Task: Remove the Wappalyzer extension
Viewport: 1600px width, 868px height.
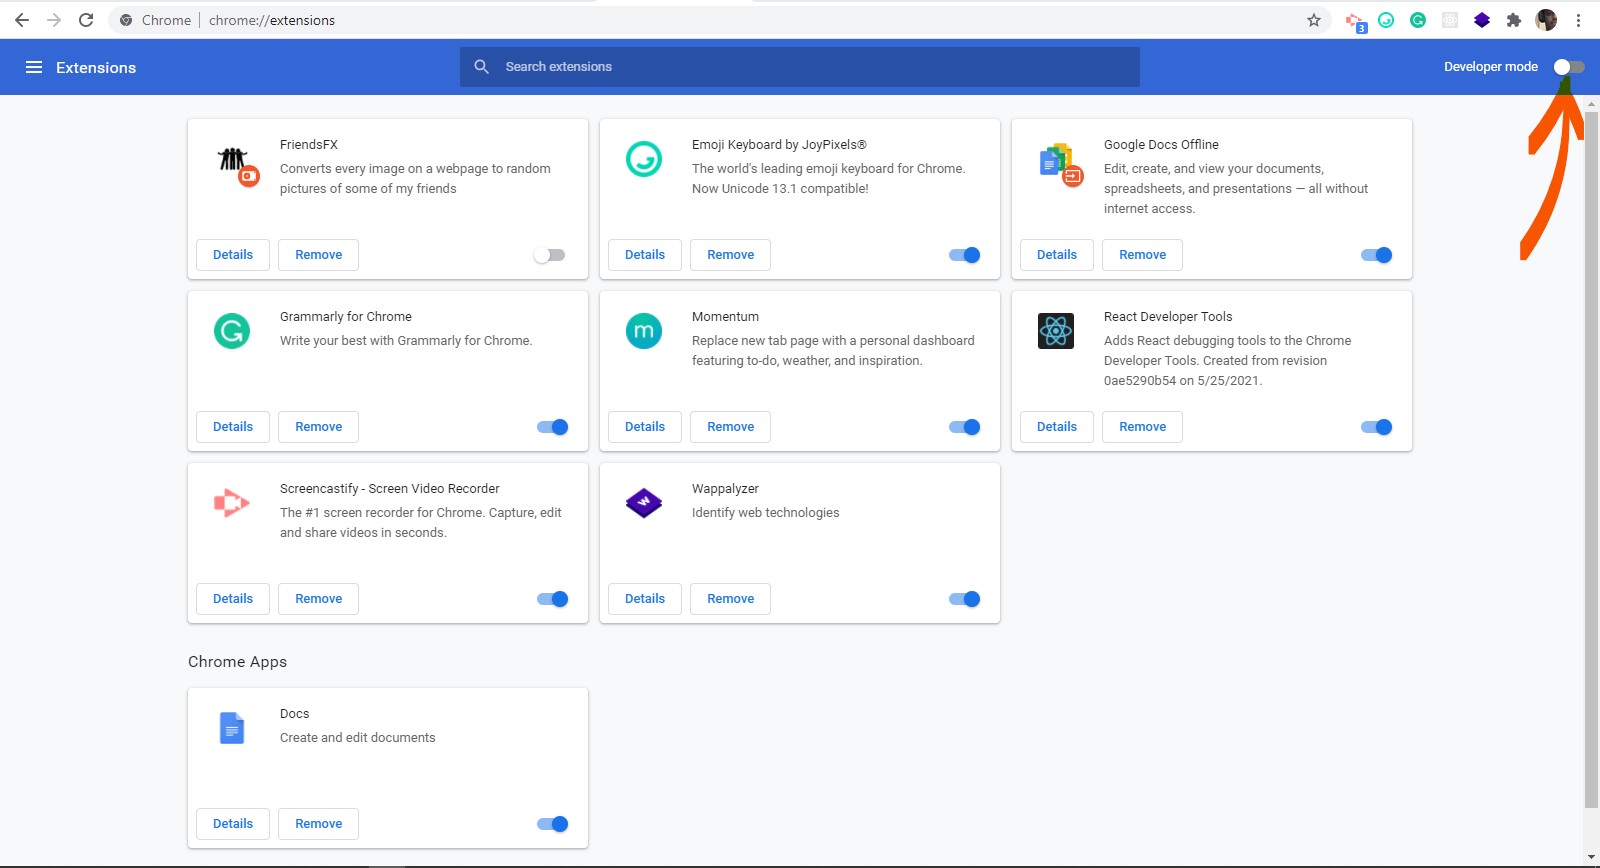Action: click(x=731, y=599)
